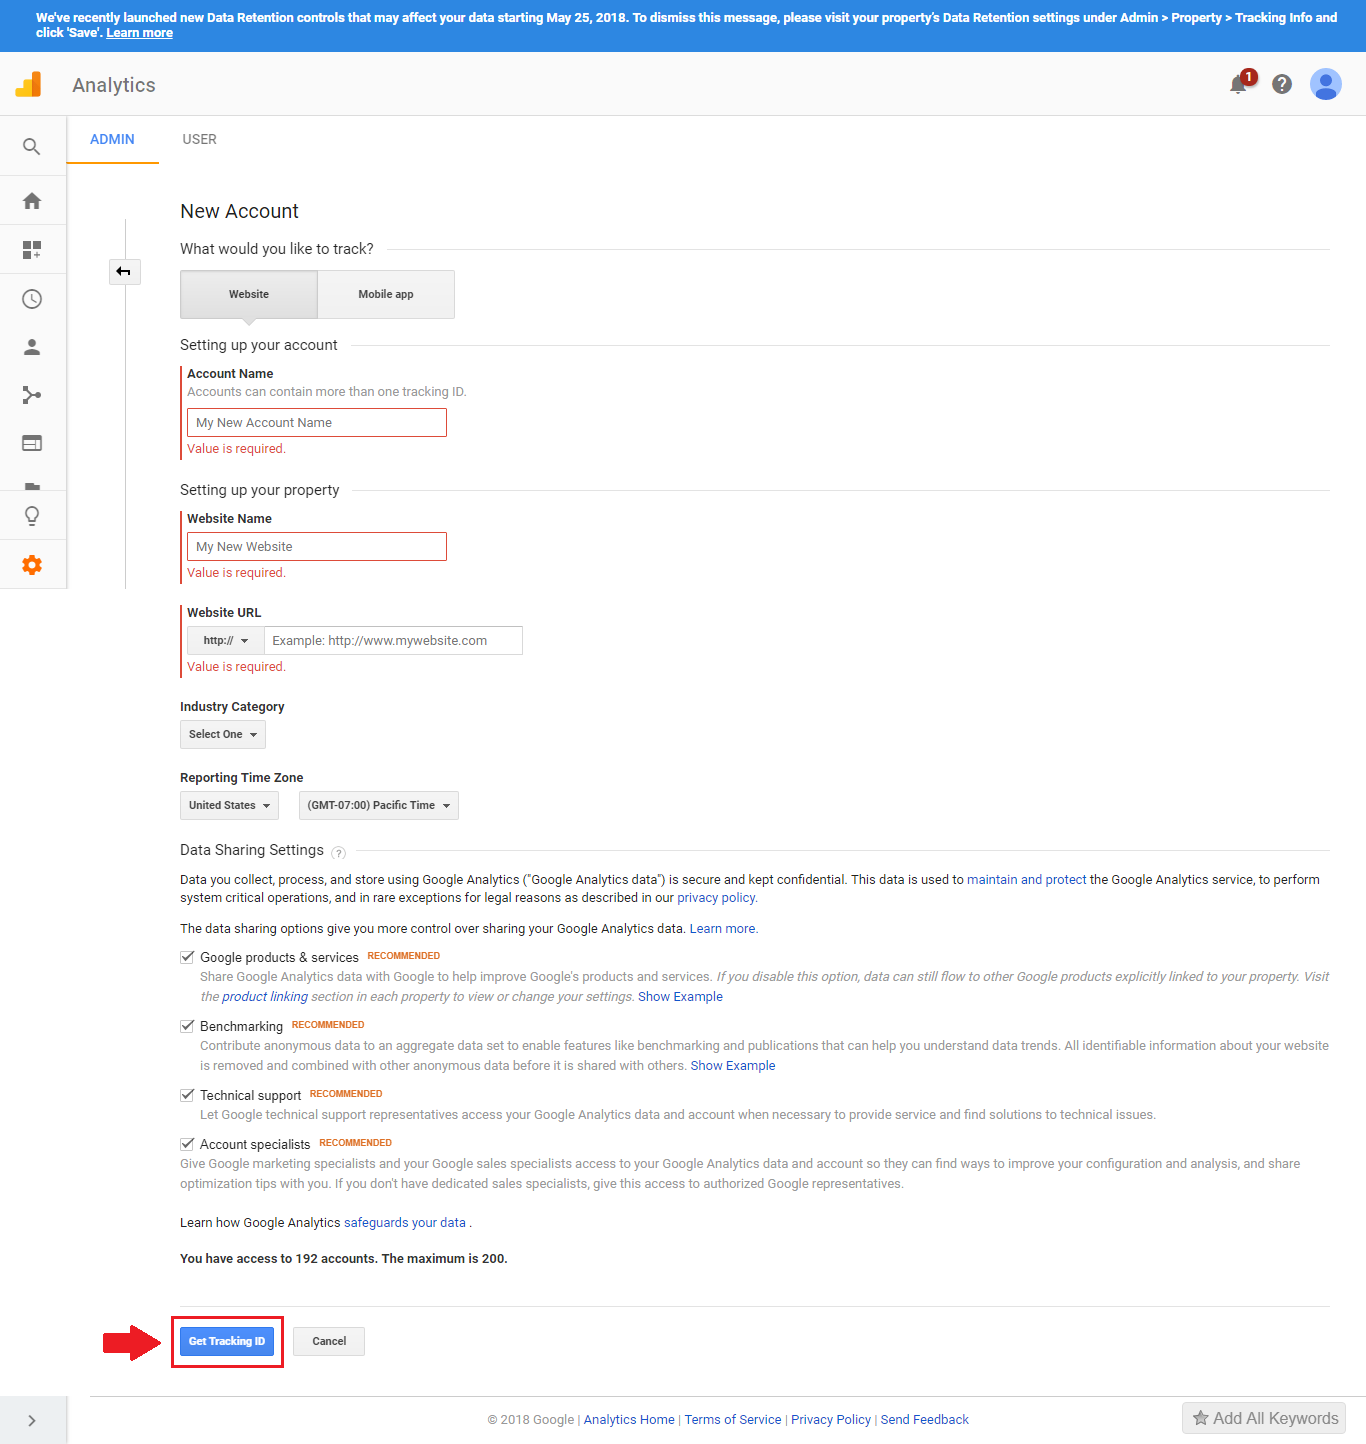
Task: Click the Add All Keywords star button
Action: pyautogui.click(x=1265, y=1418)
